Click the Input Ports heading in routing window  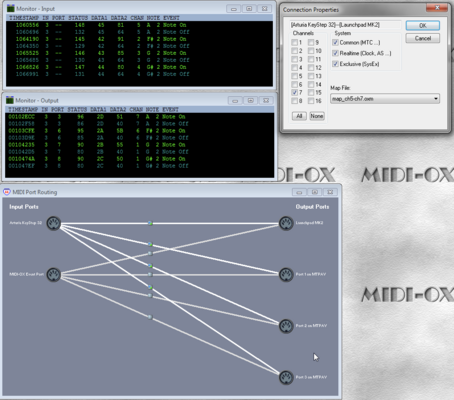(x=24, y=207)
